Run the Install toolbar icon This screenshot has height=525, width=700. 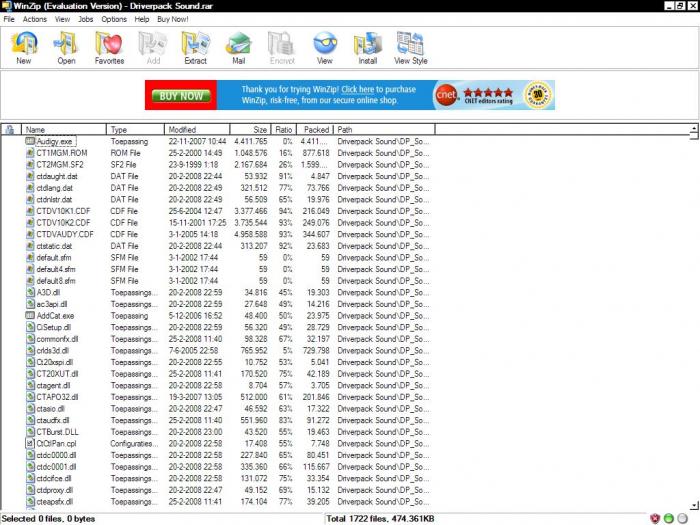tap(368, 48)
